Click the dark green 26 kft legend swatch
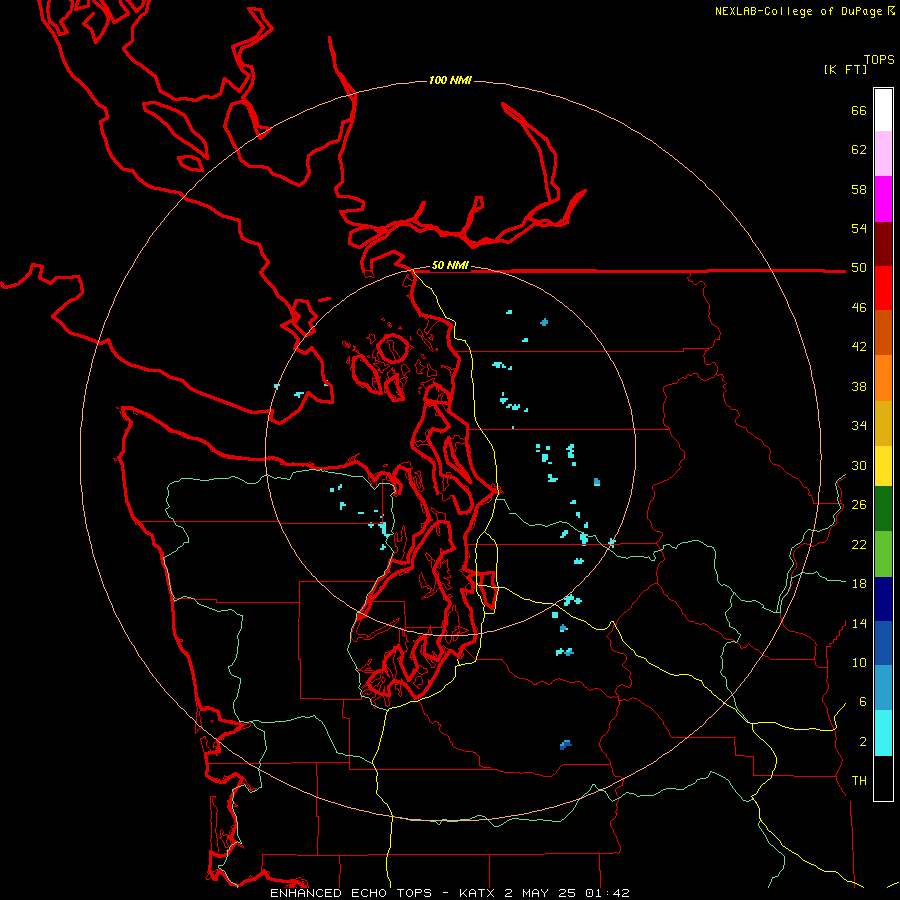 click(883, 509)
